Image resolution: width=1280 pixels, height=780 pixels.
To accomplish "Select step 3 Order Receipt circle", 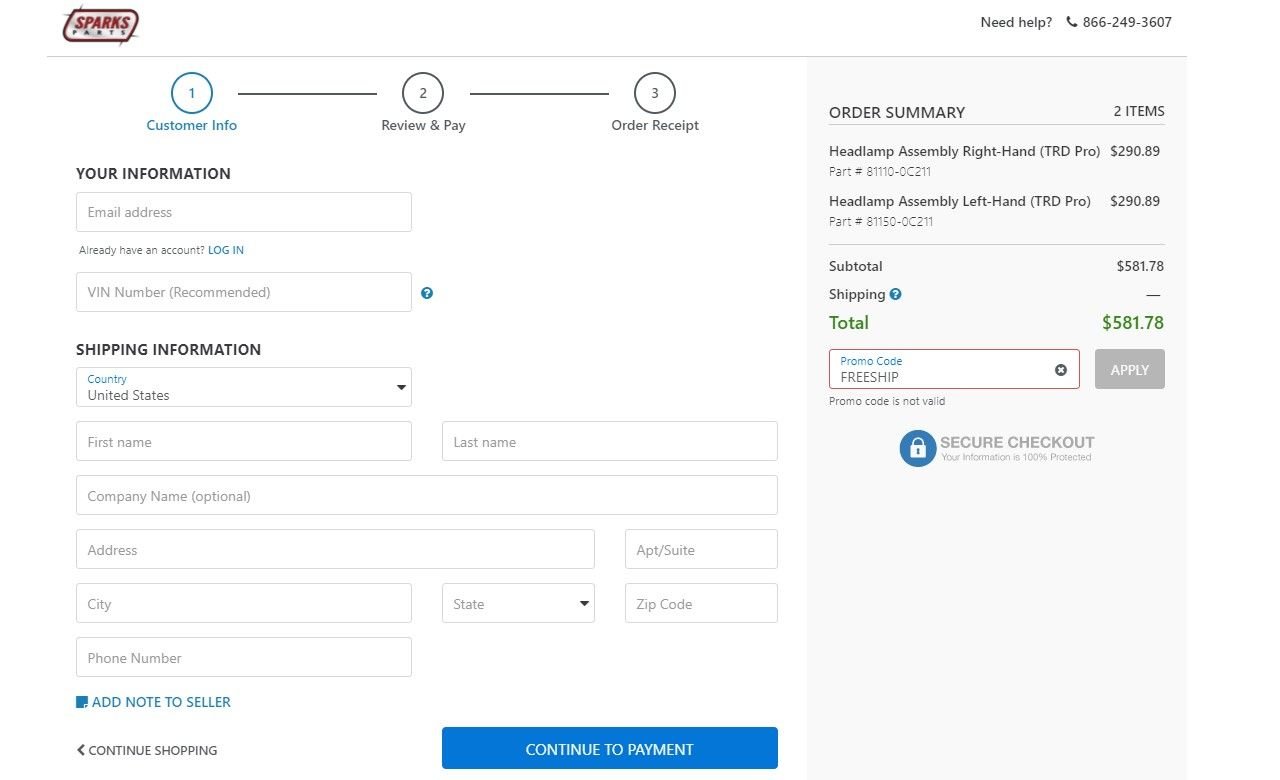I will 655,94.
